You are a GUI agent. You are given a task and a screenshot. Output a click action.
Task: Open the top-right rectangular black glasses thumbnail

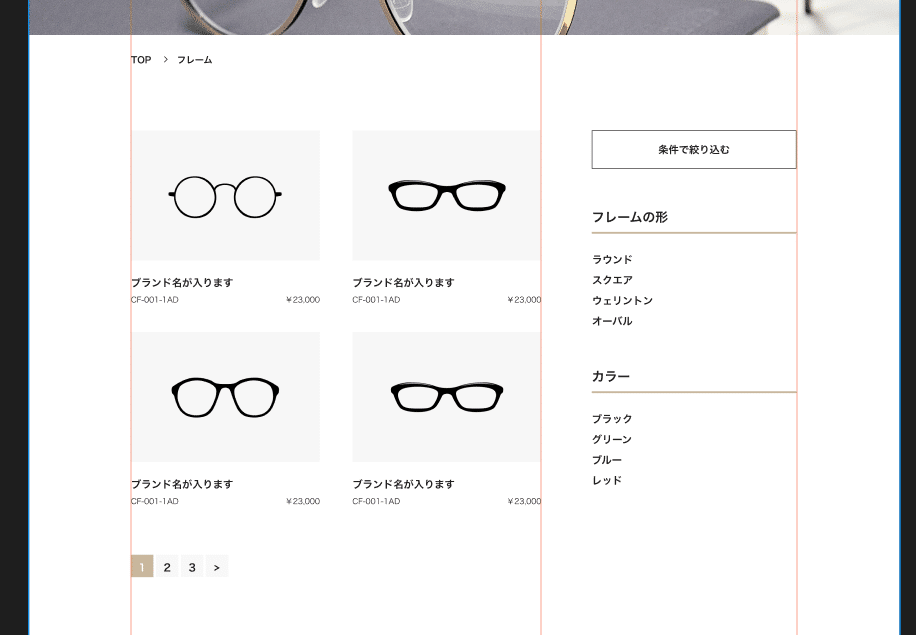[x=447, y=195]
